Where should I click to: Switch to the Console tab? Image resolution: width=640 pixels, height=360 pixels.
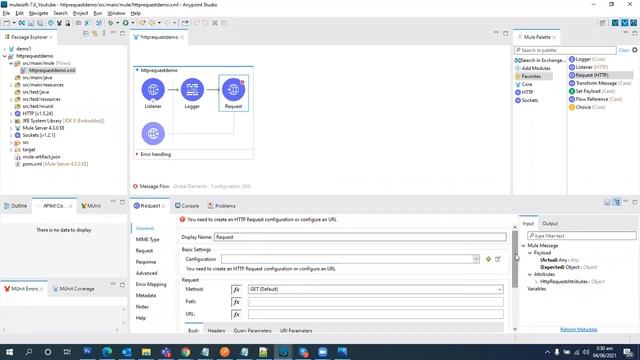tap(187, 206)
